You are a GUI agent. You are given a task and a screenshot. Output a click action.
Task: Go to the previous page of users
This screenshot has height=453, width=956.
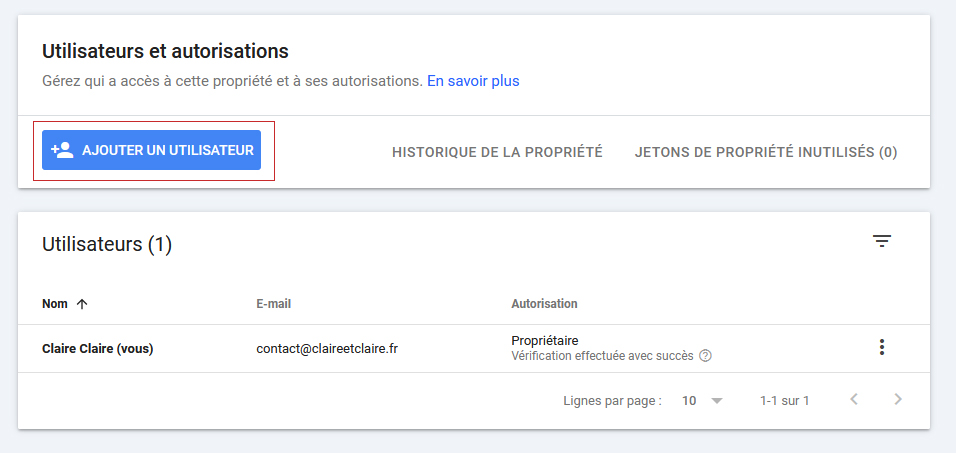pyautogui.click(x=854, y=400)
